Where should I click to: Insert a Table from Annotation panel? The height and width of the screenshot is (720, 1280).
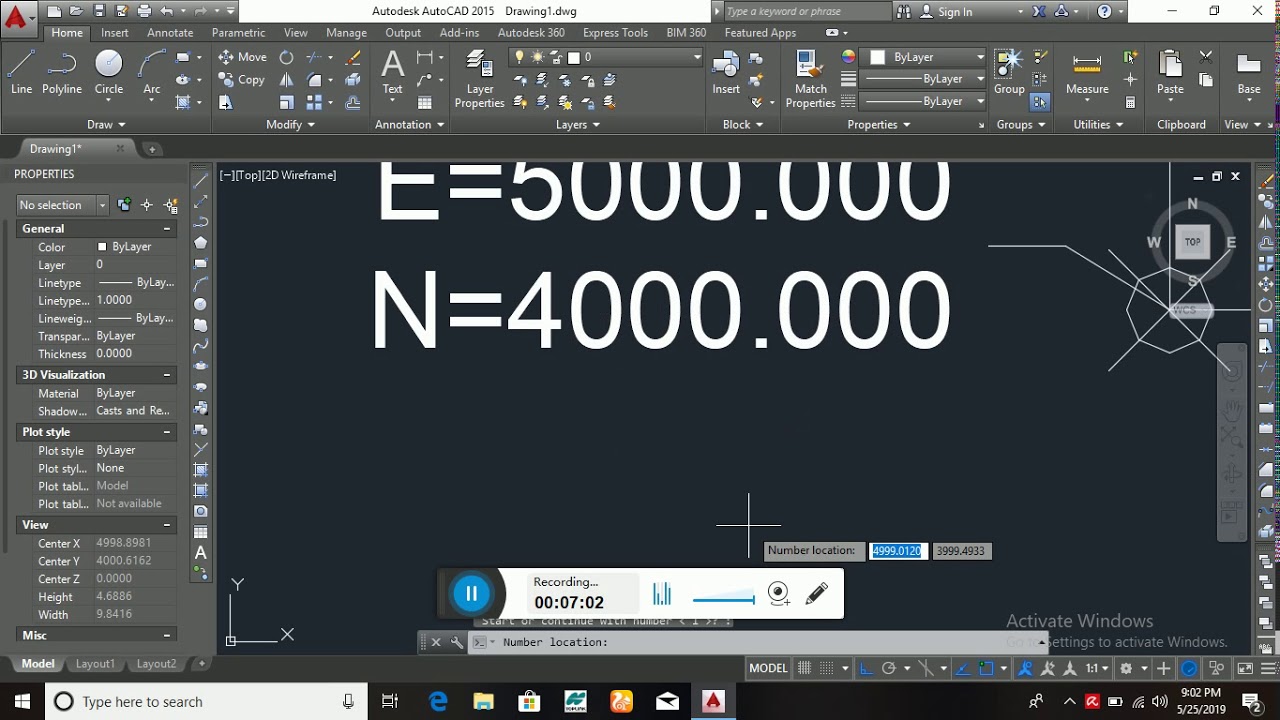425,102
